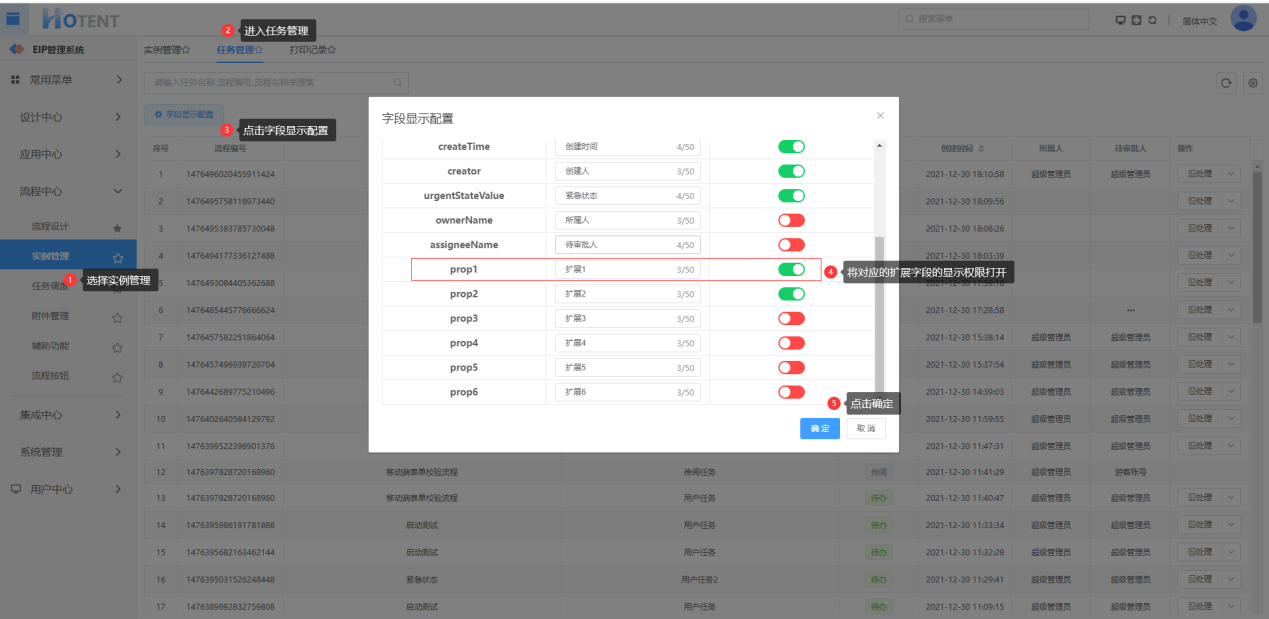Expand the 集成中心 sidebar menu
This screenshot has width=1269, height=619.
click(x=67, y=415)
